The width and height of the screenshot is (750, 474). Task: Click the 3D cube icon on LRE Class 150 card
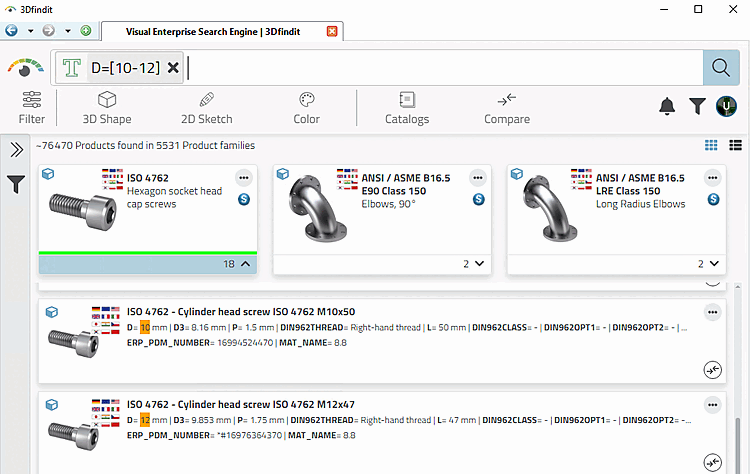pos(517,174)
